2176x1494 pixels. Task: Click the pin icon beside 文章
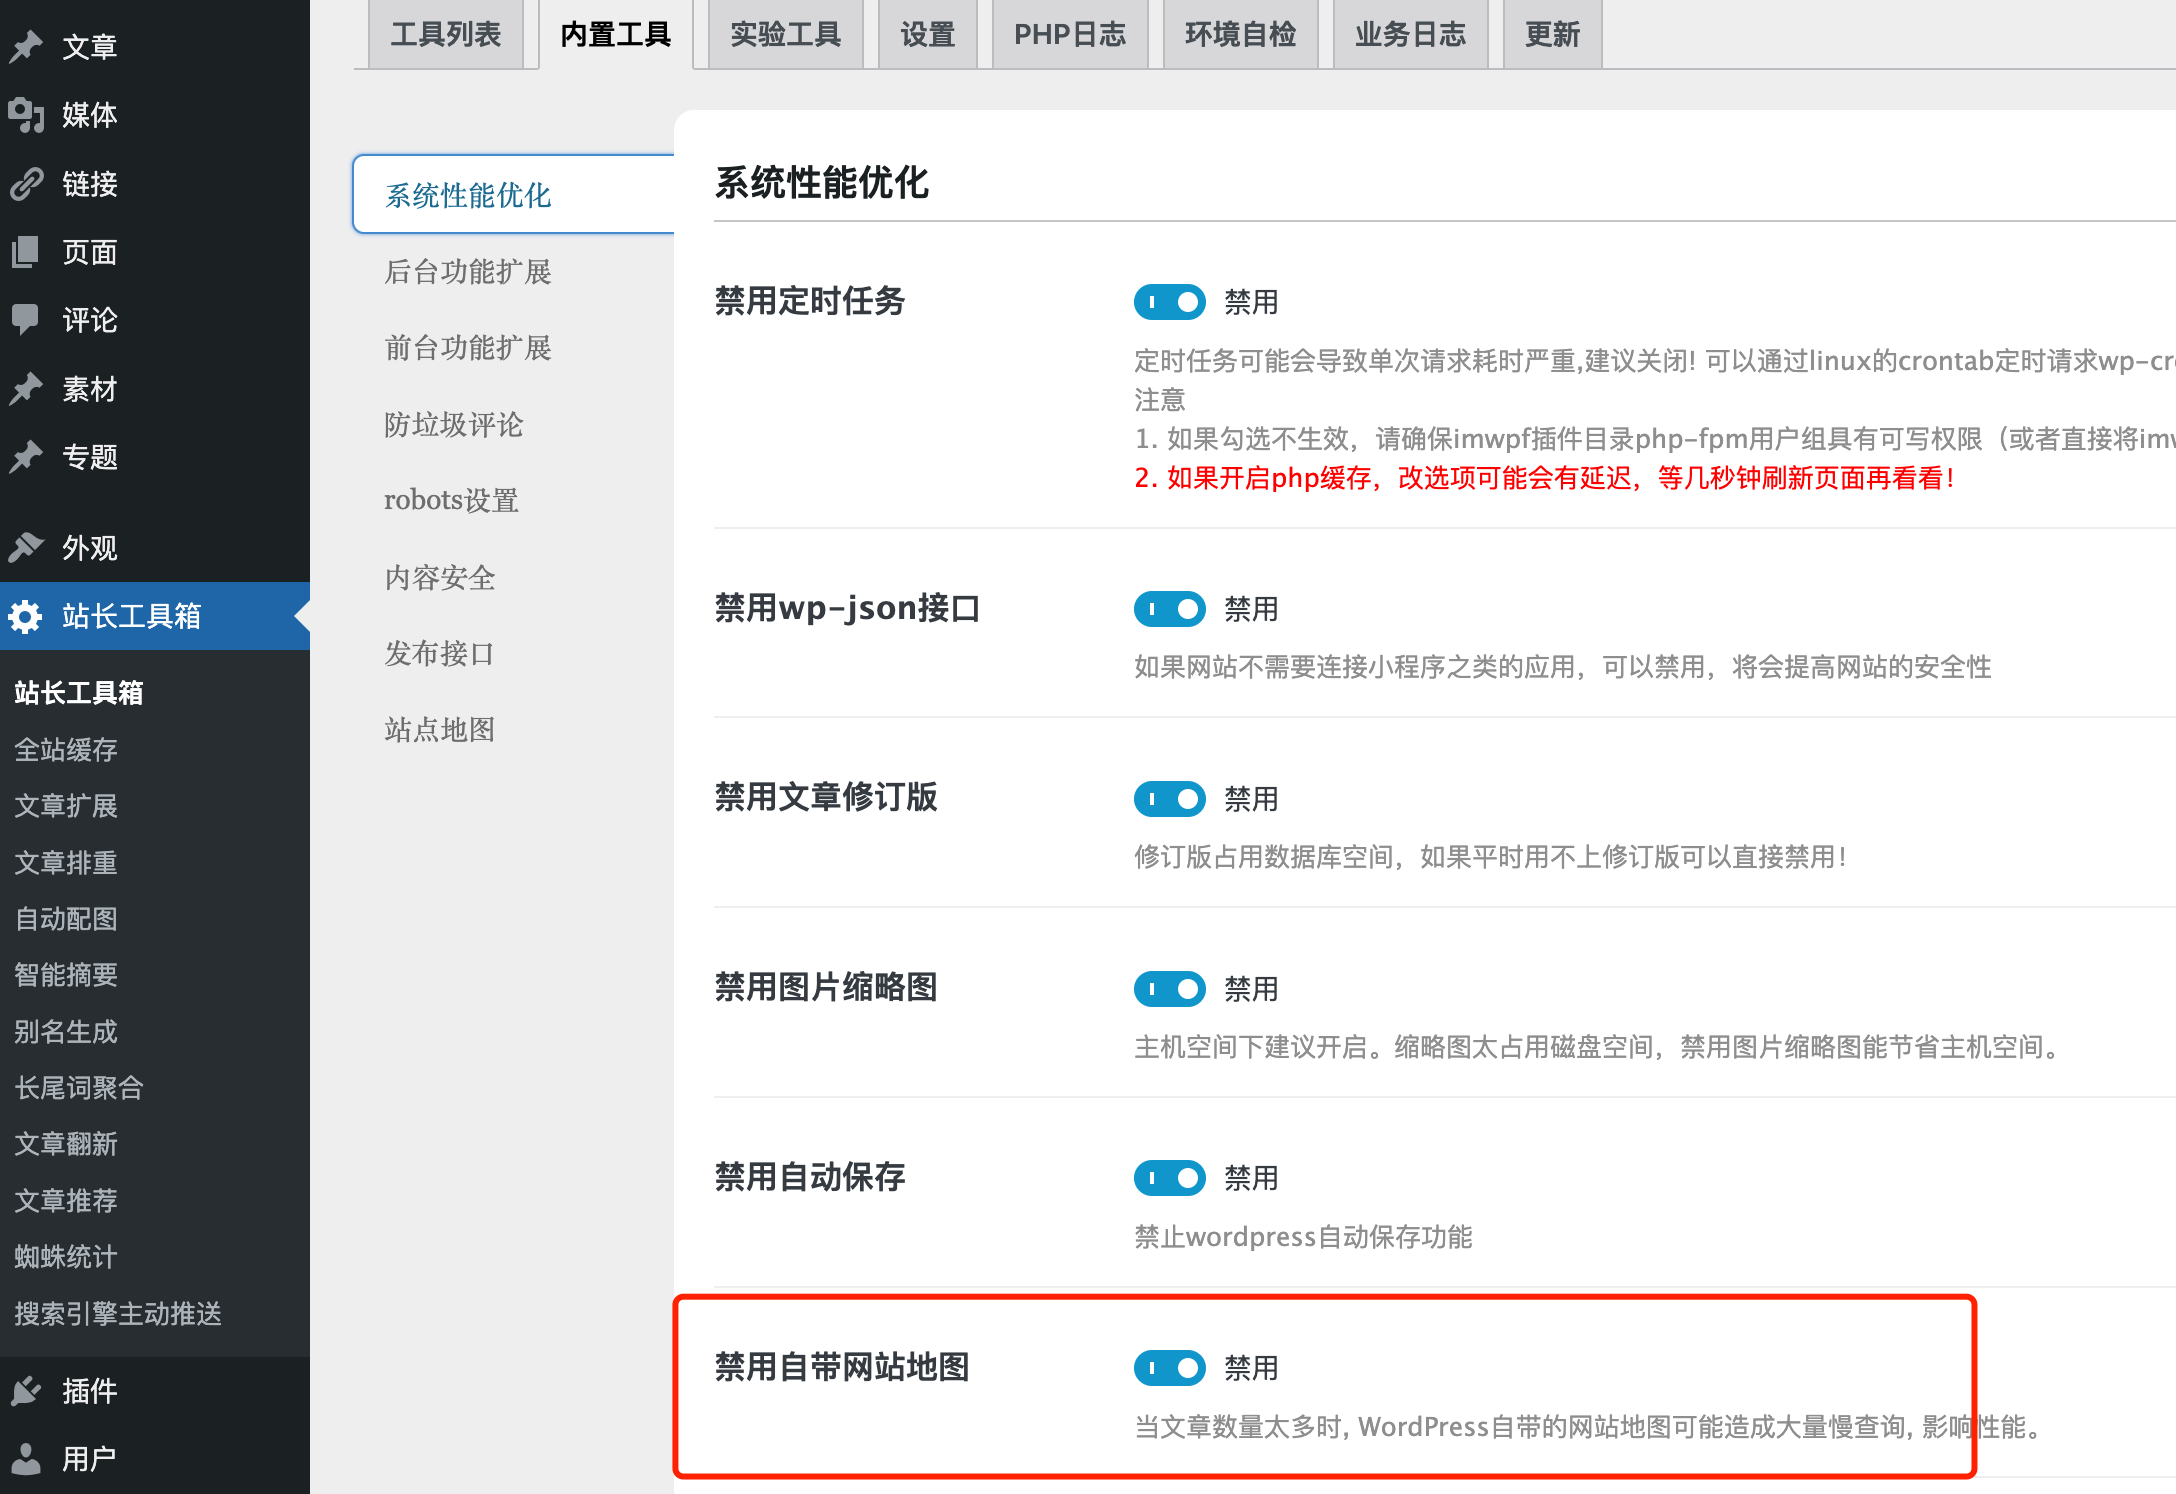26,47
